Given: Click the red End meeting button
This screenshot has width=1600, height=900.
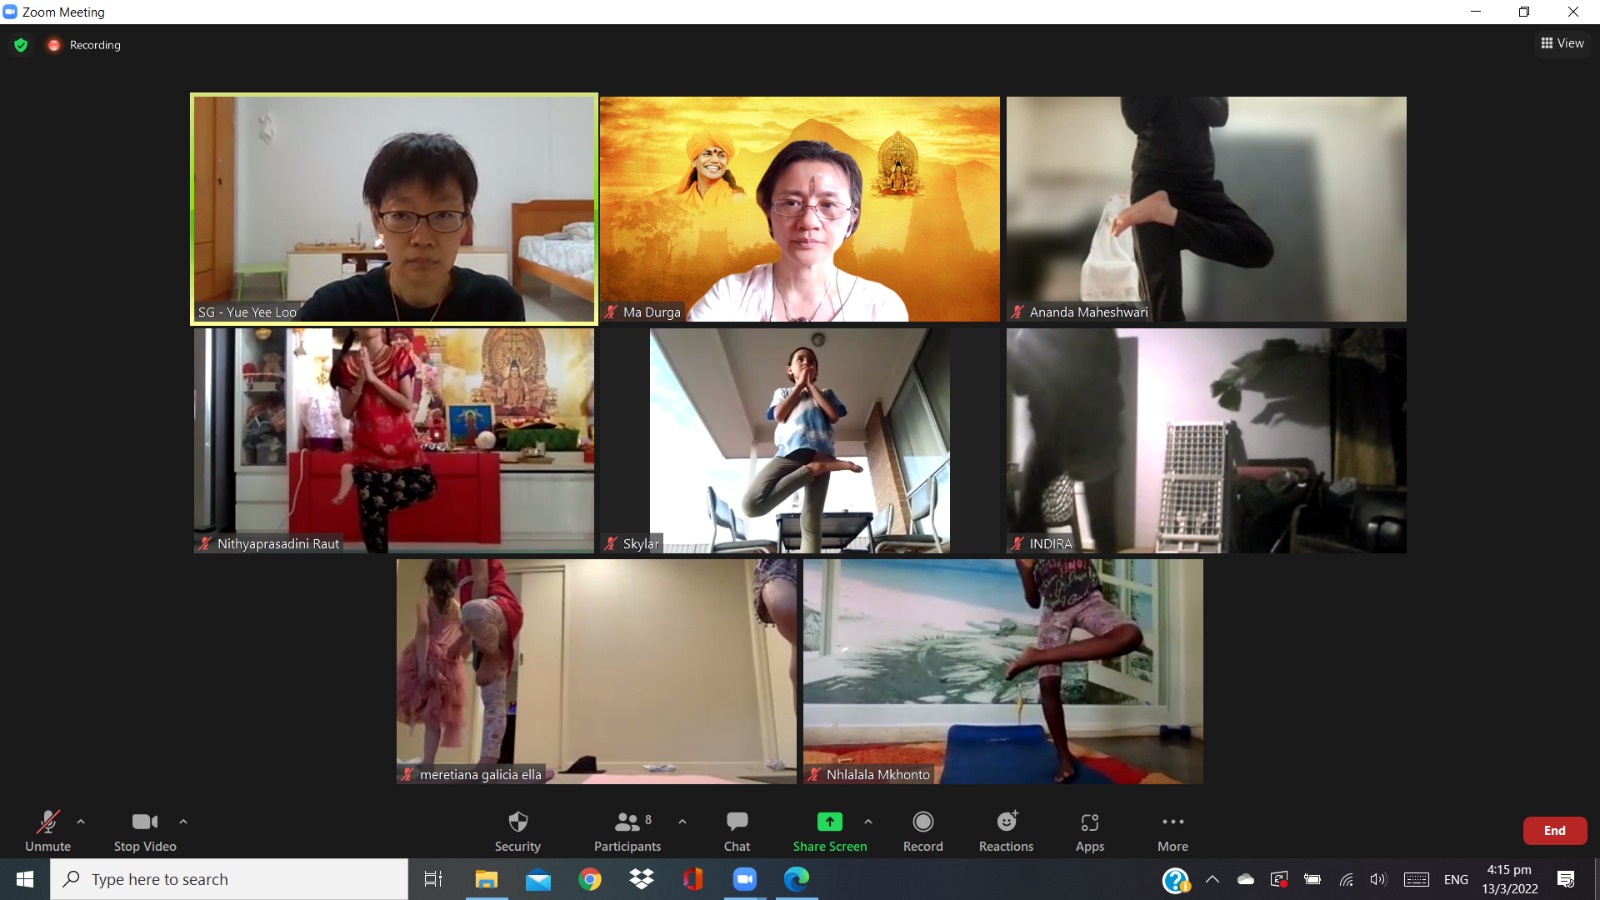Looking at the screenshot, I should tap(1554, 831).
